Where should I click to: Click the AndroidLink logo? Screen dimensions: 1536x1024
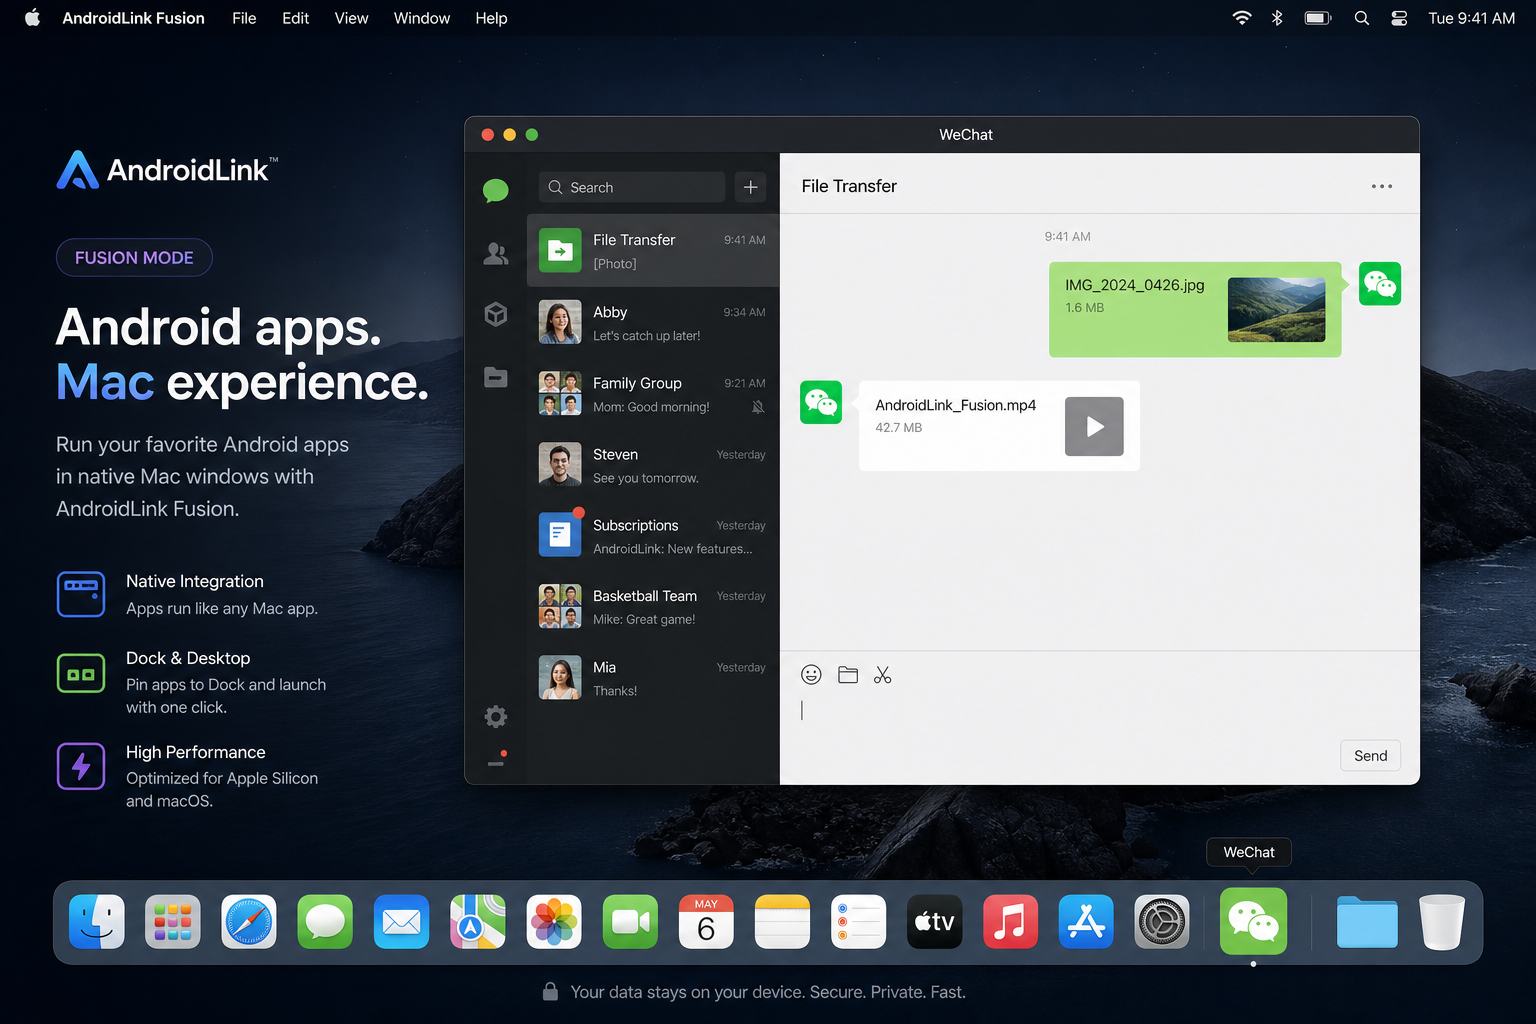coord(167,170)
